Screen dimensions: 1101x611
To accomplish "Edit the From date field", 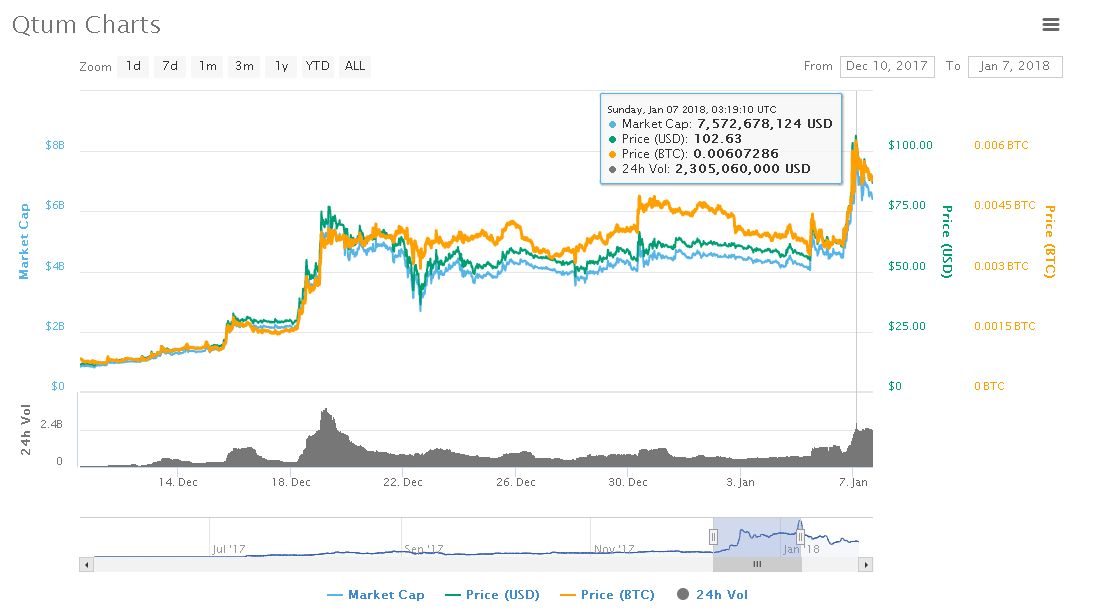I will click(x=887, y=66).
